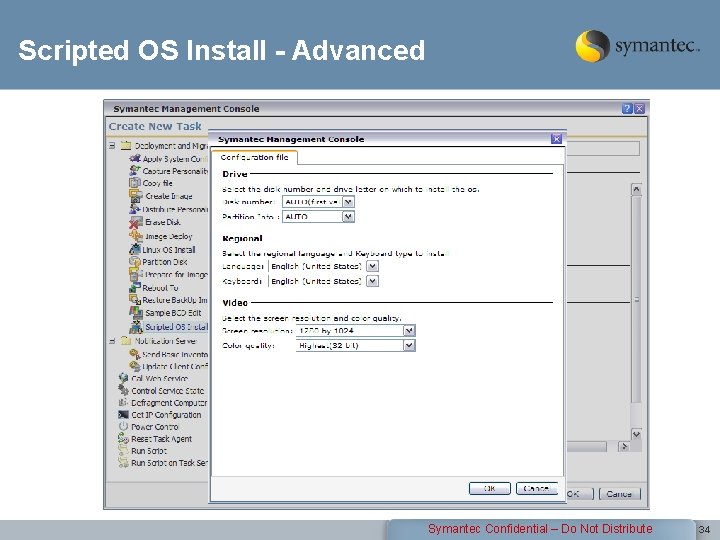Select the Scripted OS Install tree item label

(176, 326)
